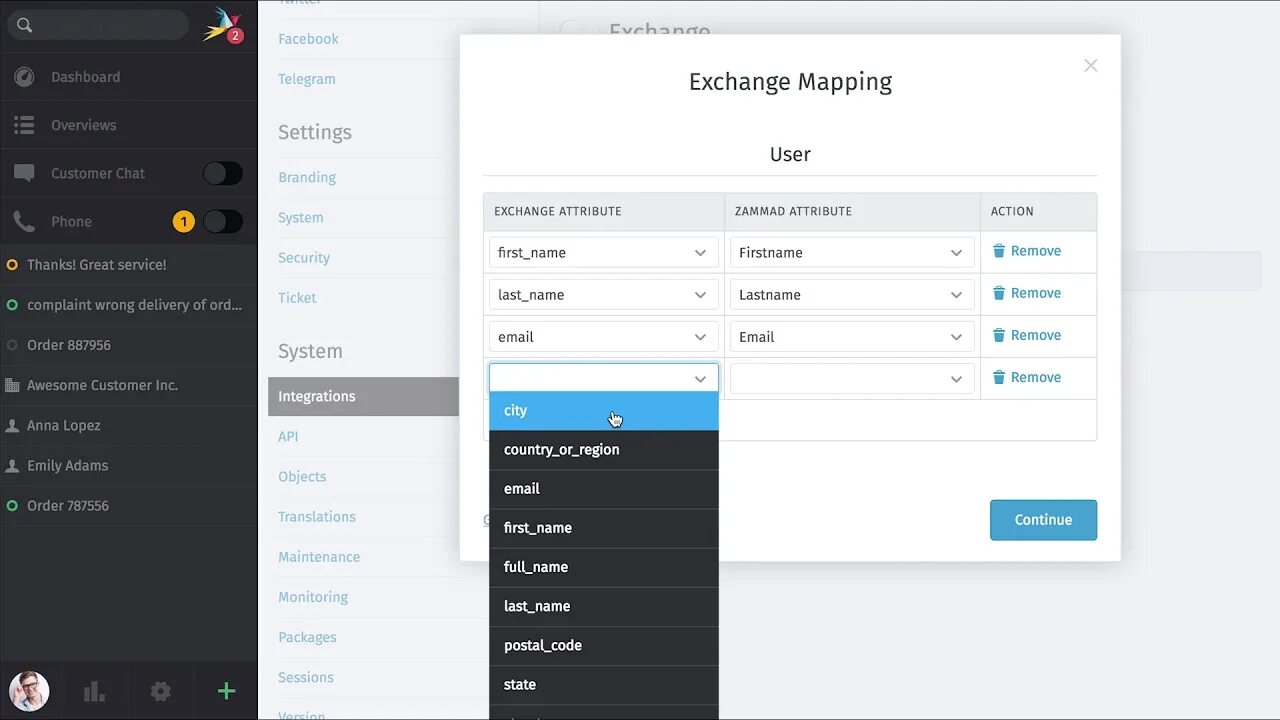Open the Telegram channel settings
1280x720 pixels.
coord(307,79)
